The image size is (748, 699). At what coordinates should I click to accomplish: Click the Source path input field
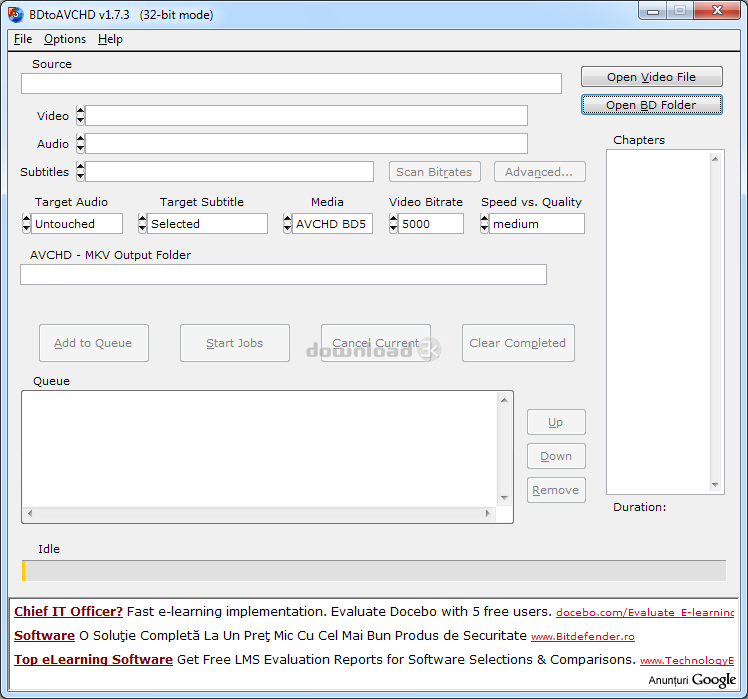click(291, 84)
